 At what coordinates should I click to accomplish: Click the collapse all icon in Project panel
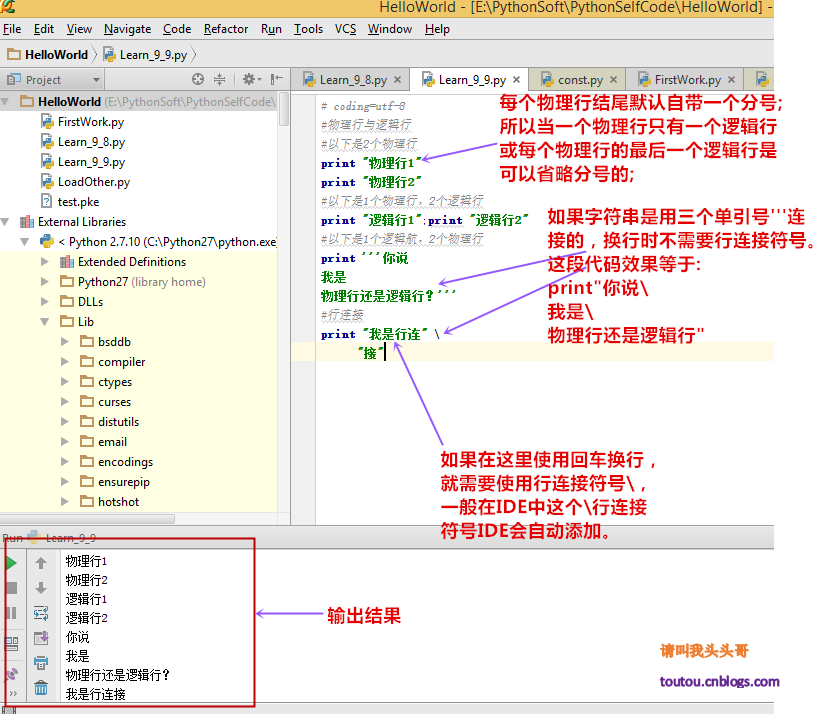coord(219,79)
